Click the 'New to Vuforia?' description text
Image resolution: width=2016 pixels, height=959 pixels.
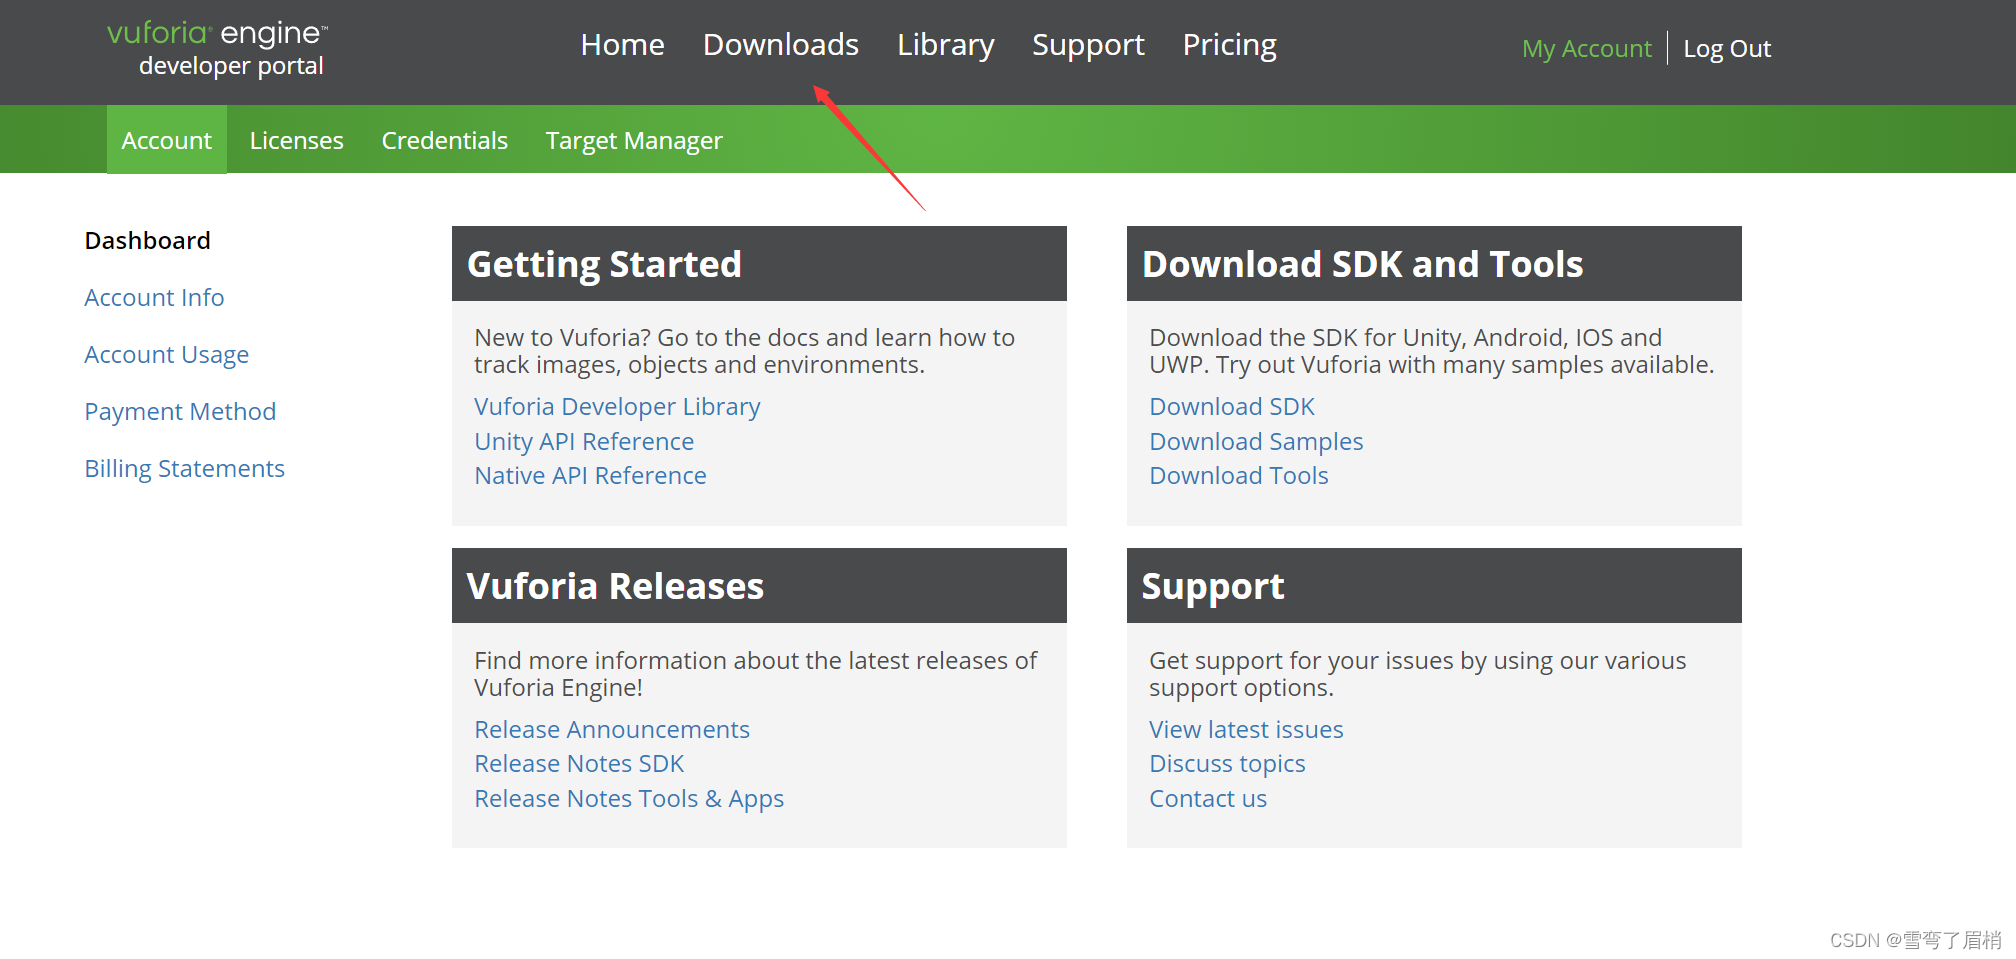744,351
